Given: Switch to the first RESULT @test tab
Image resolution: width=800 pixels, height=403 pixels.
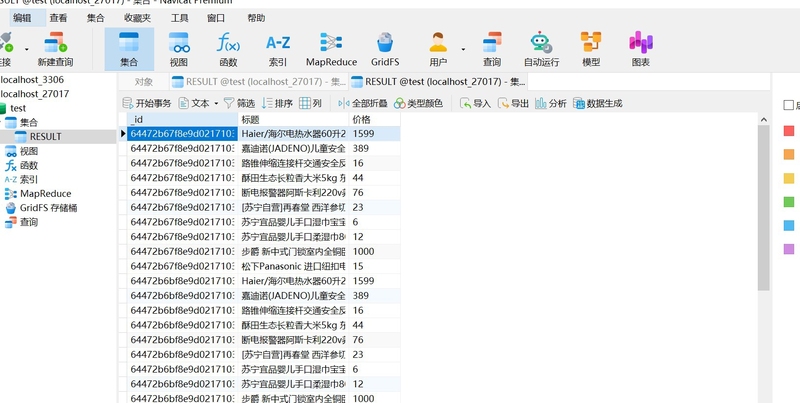Looking at the screenshot, I should (x=259, y=82).
